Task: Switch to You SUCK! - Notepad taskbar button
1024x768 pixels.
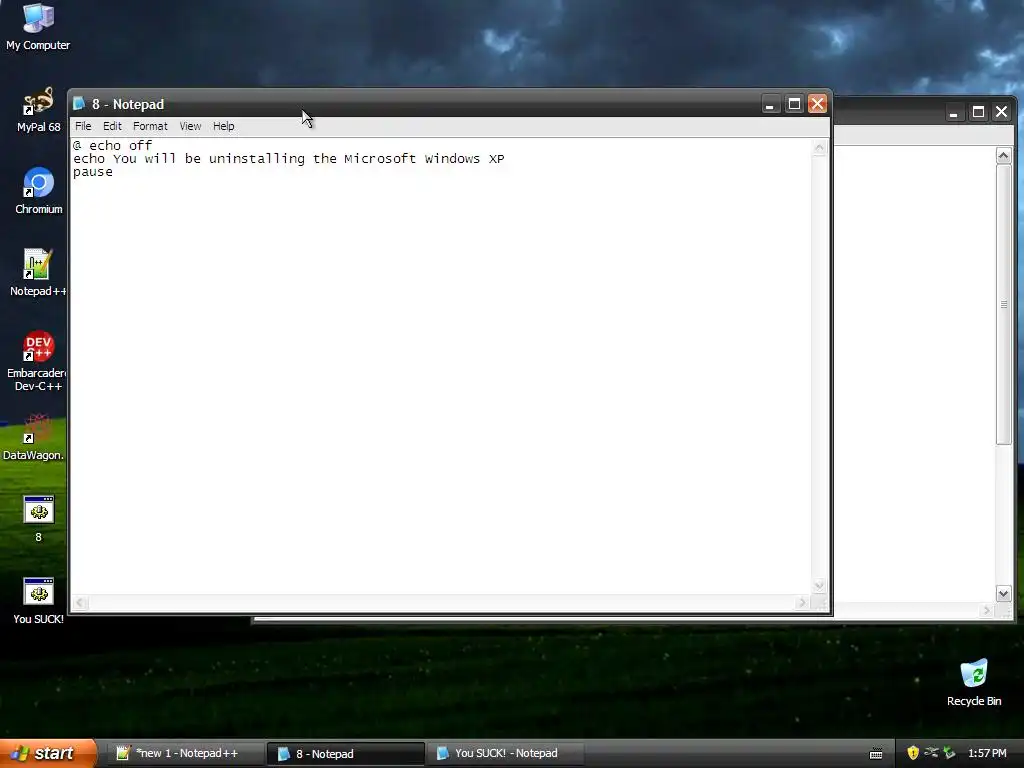Action: click(505, 753)
